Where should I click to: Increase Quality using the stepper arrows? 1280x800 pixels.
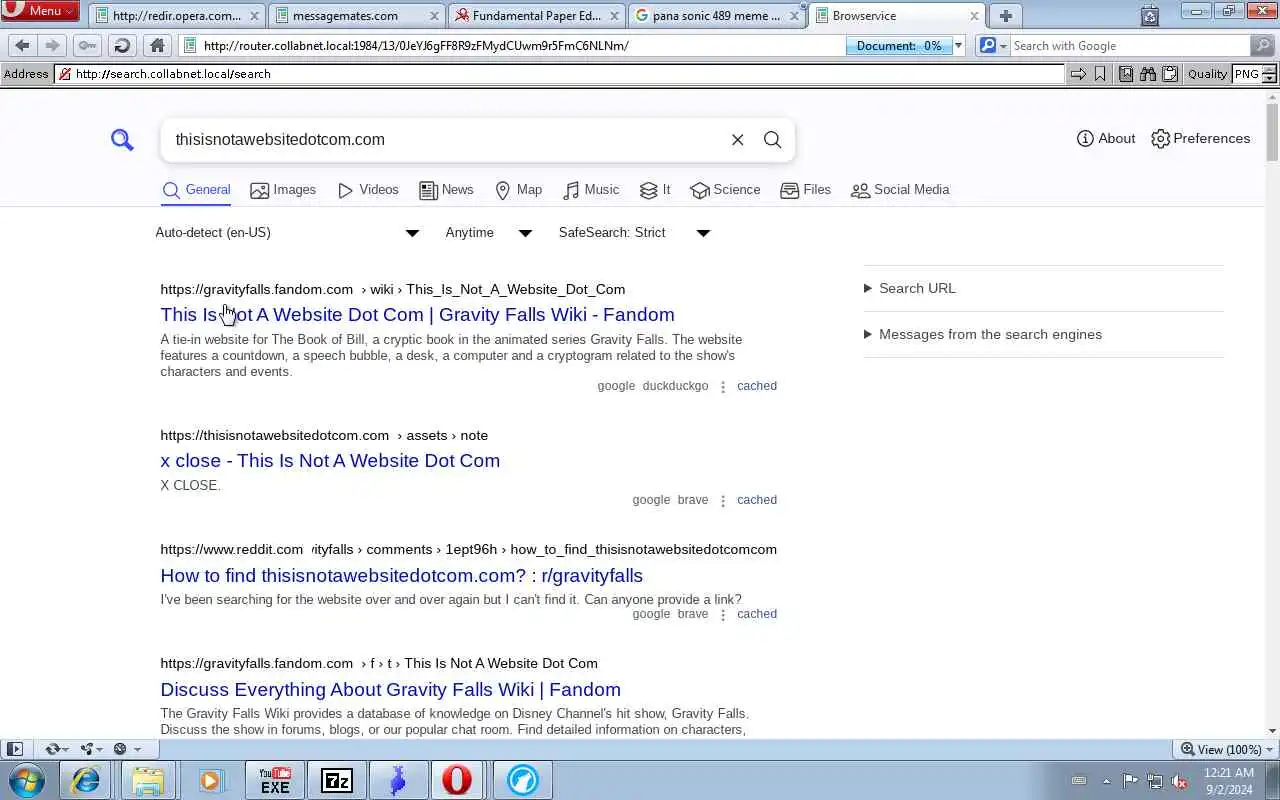[1270, 69]
